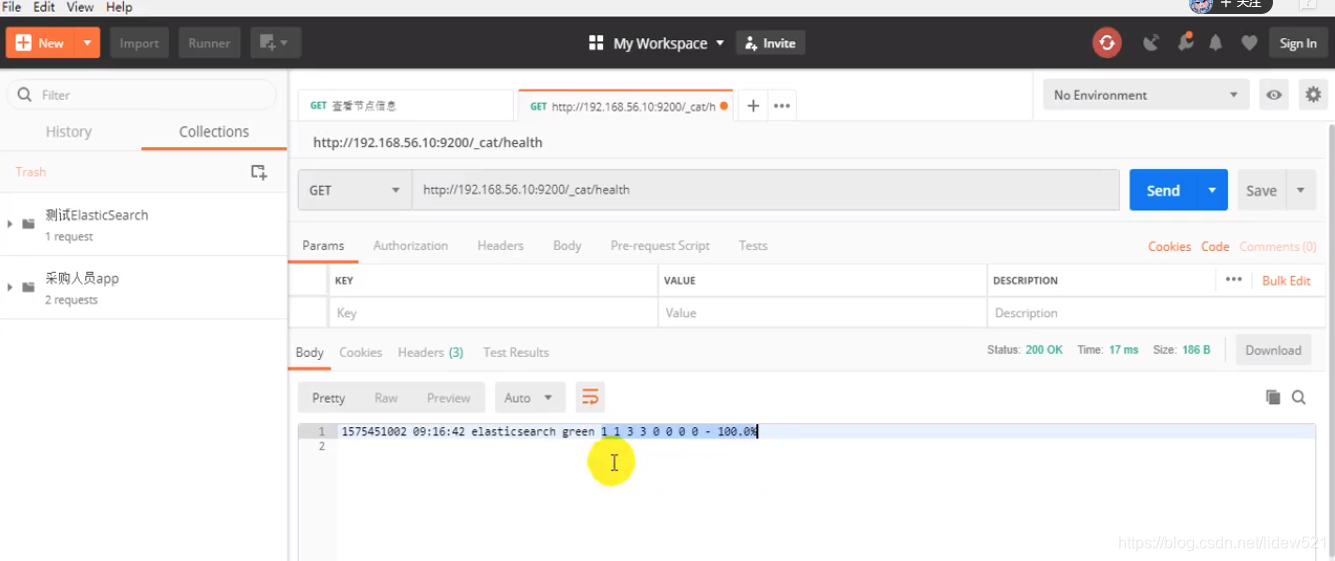Image resolution: width=1335 pixels, height=561 pixels.
Task: Open the Runner
Action: pos(209,43)
